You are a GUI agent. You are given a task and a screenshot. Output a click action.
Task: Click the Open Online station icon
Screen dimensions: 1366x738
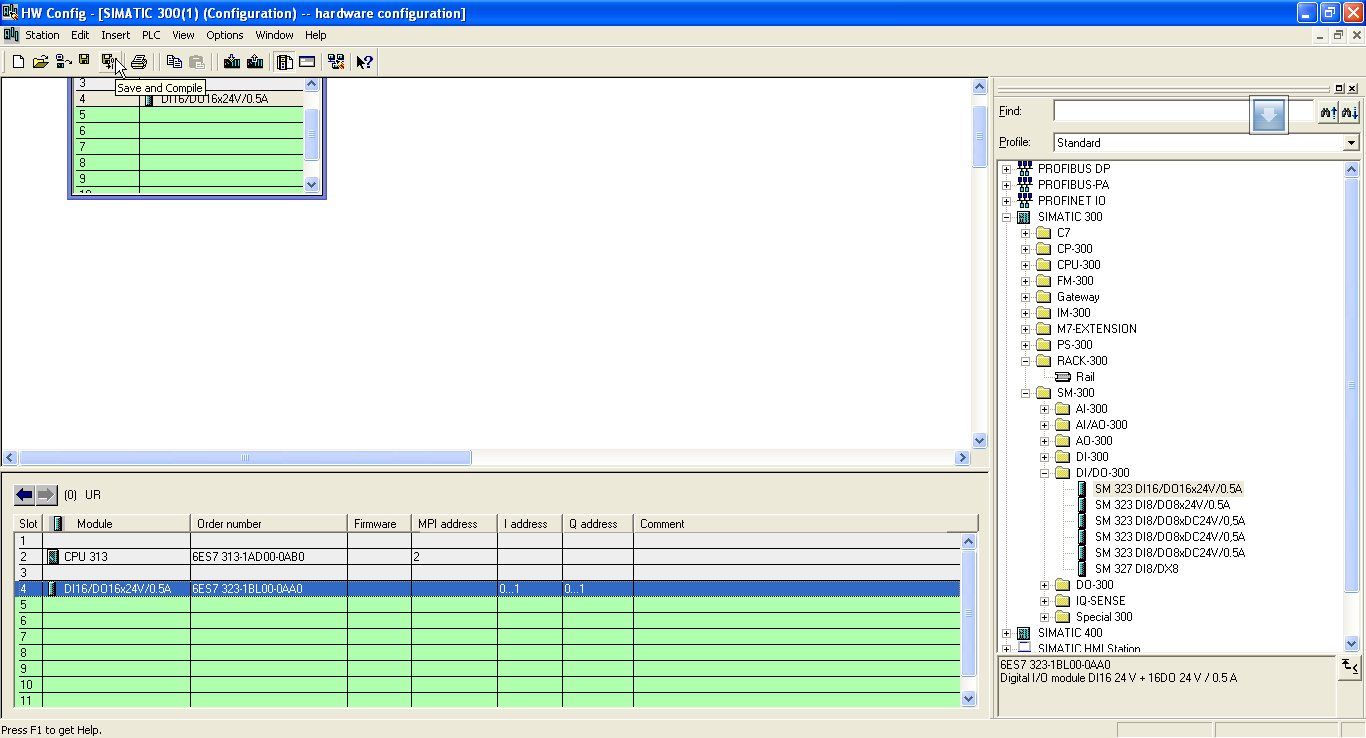point(63,62)
